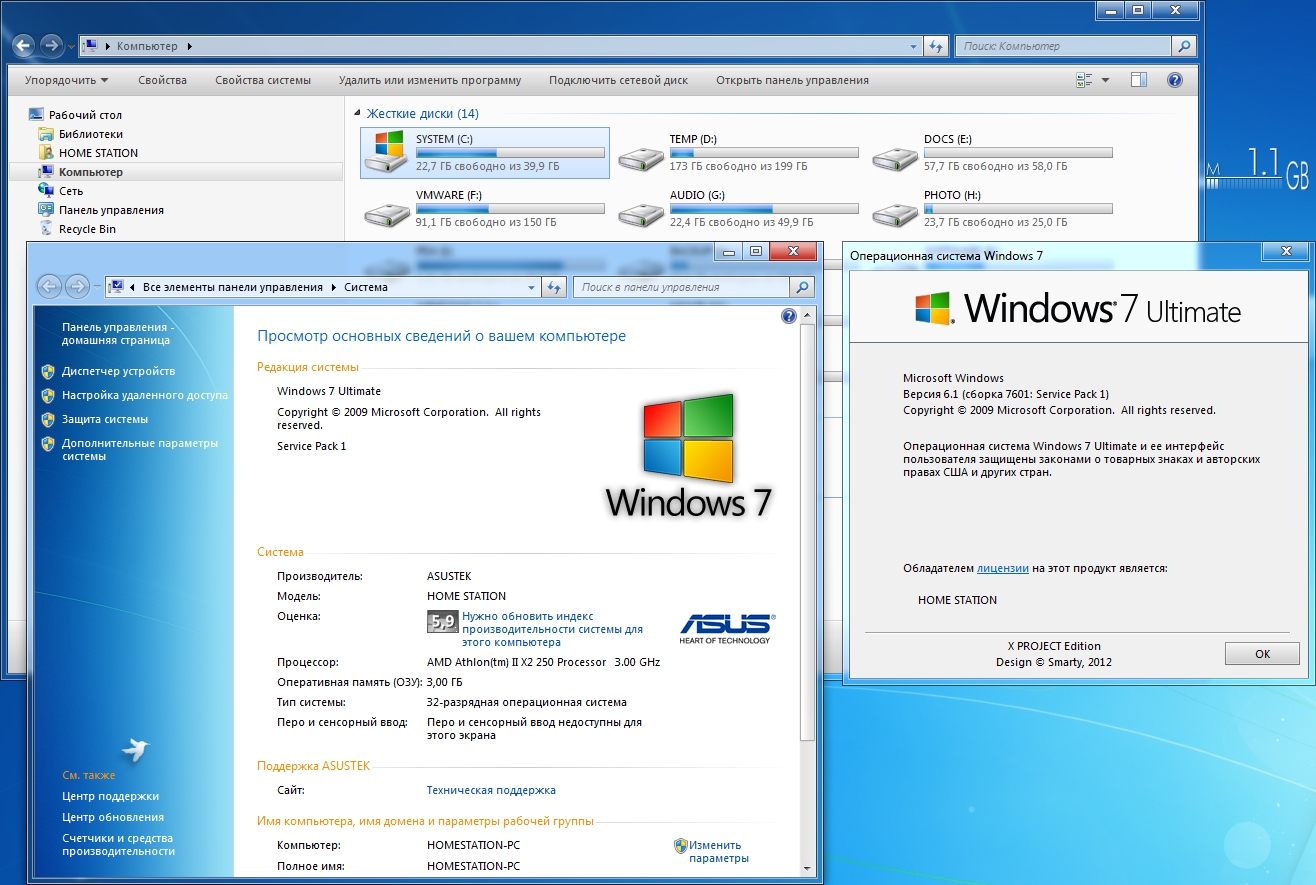Click the shield icon beside Диспетчер устройств

[x=48, y=371]
